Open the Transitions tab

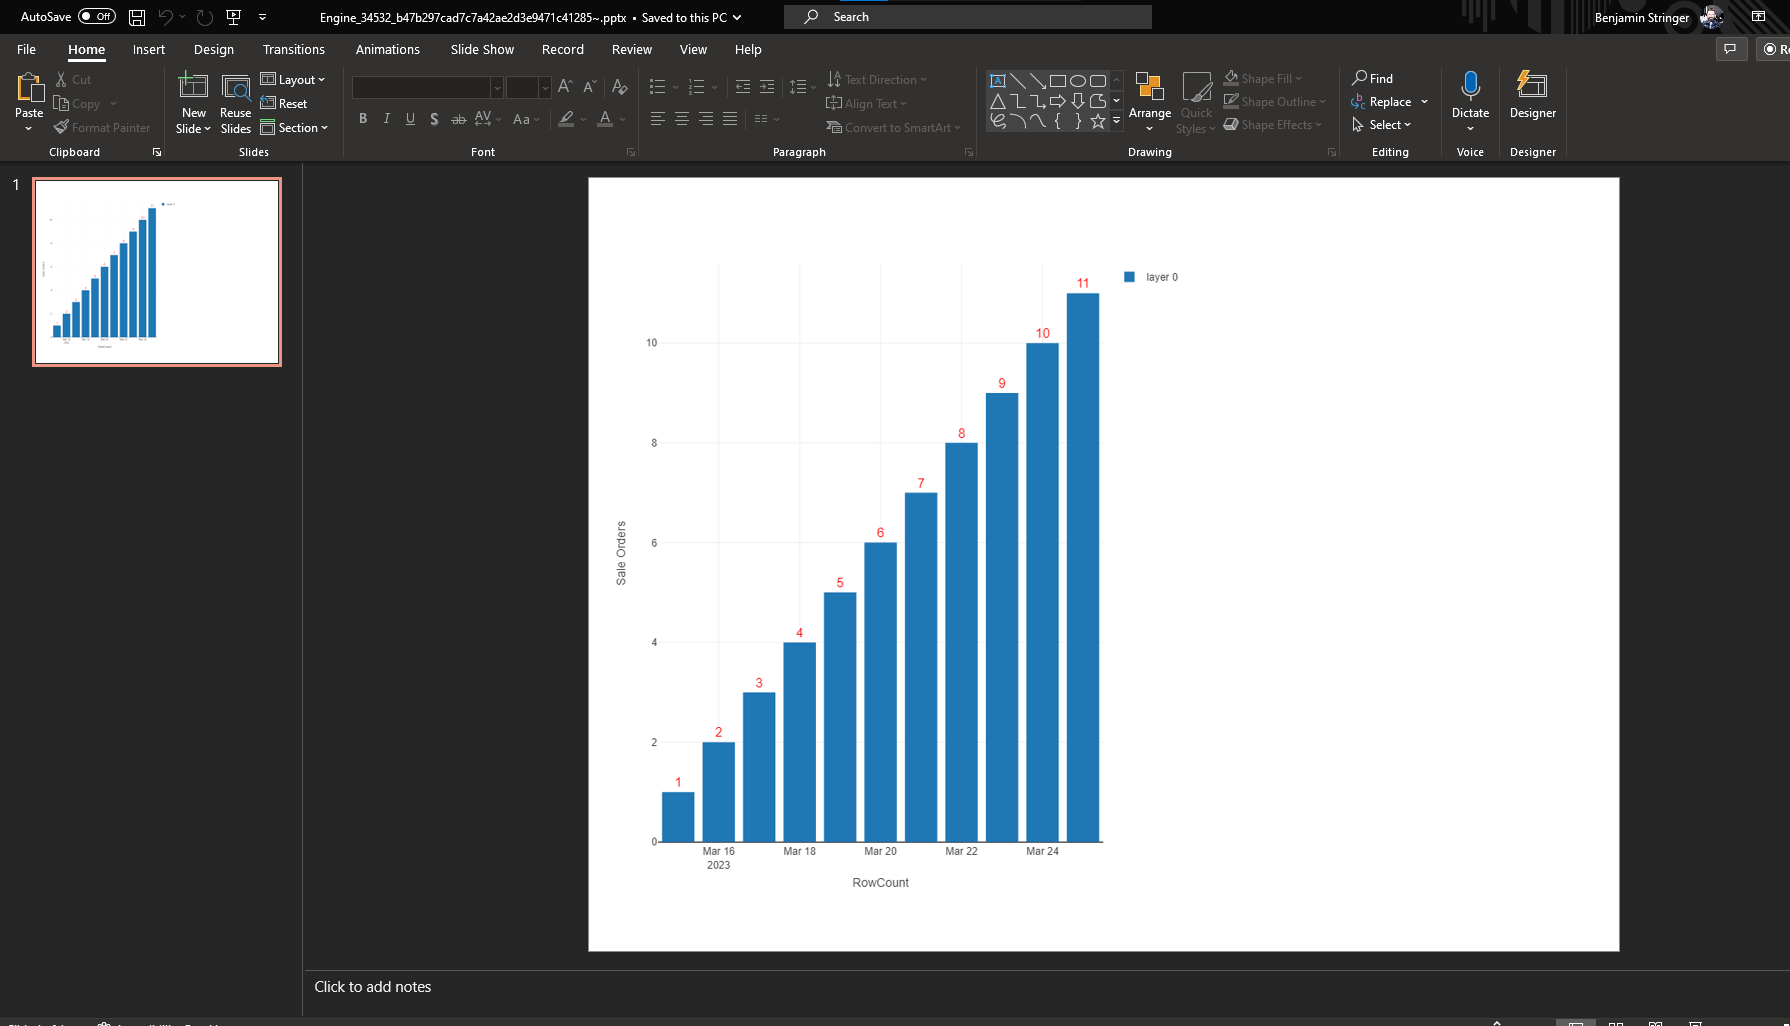point(293,49)
